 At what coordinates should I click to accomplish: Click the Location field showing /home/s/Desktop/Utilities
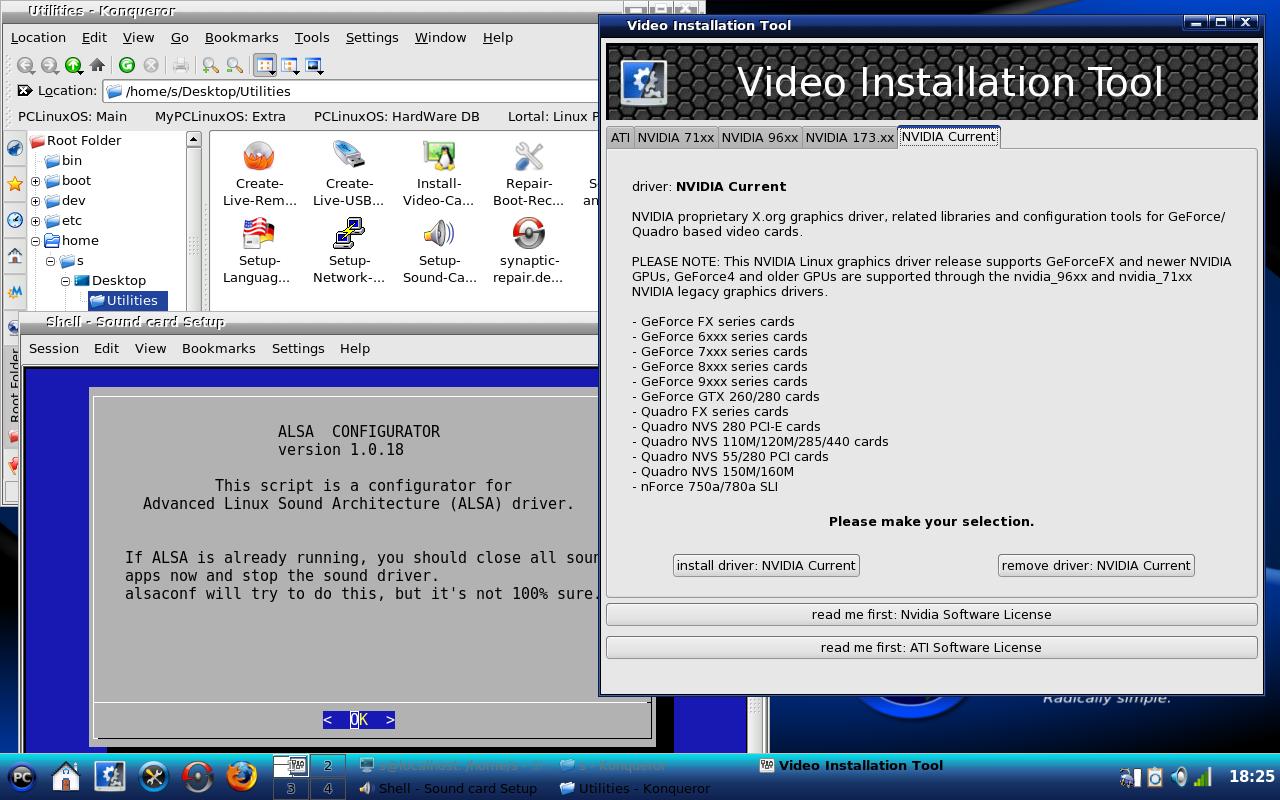coord(350,91)
